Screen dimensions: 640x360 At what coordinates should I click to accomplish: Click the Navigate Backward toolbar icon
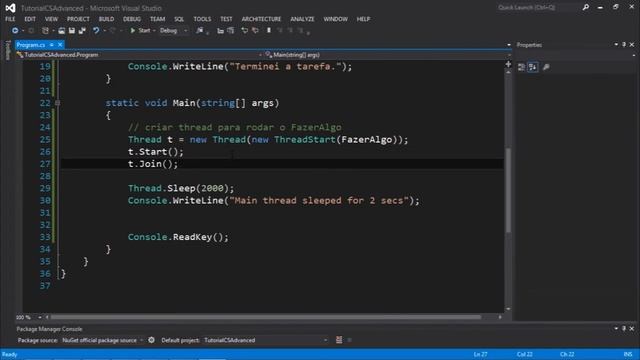pyautogui.click(x=15, y=31)
